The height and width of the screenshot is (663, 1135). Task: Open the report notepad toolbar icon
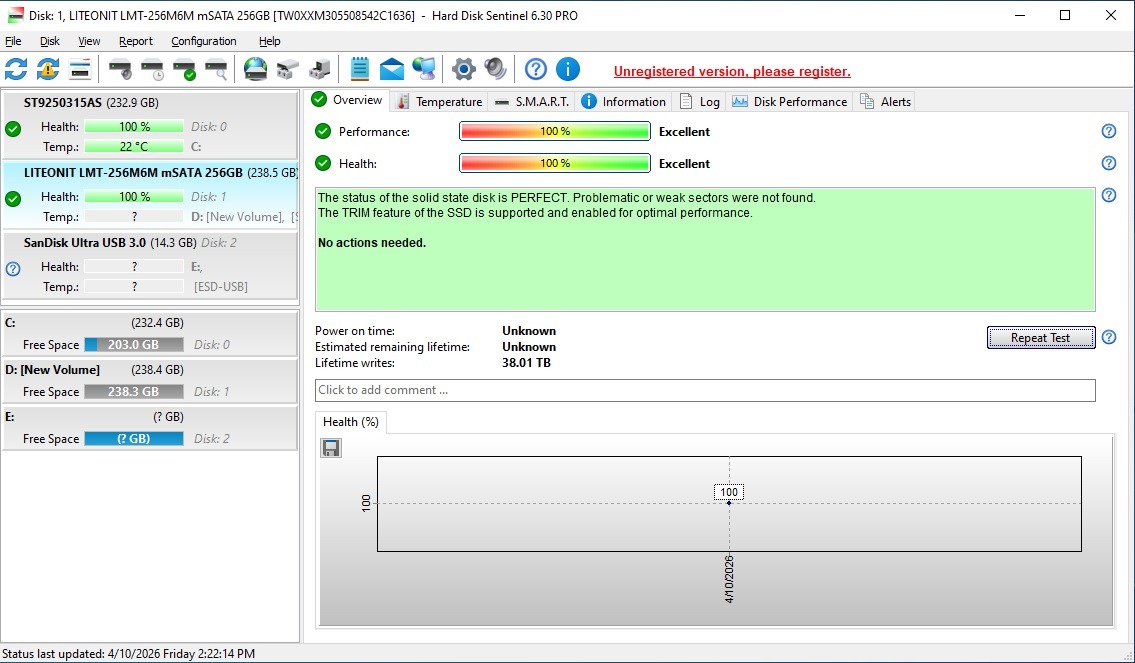pyautogui.click(x=360, y=69)
